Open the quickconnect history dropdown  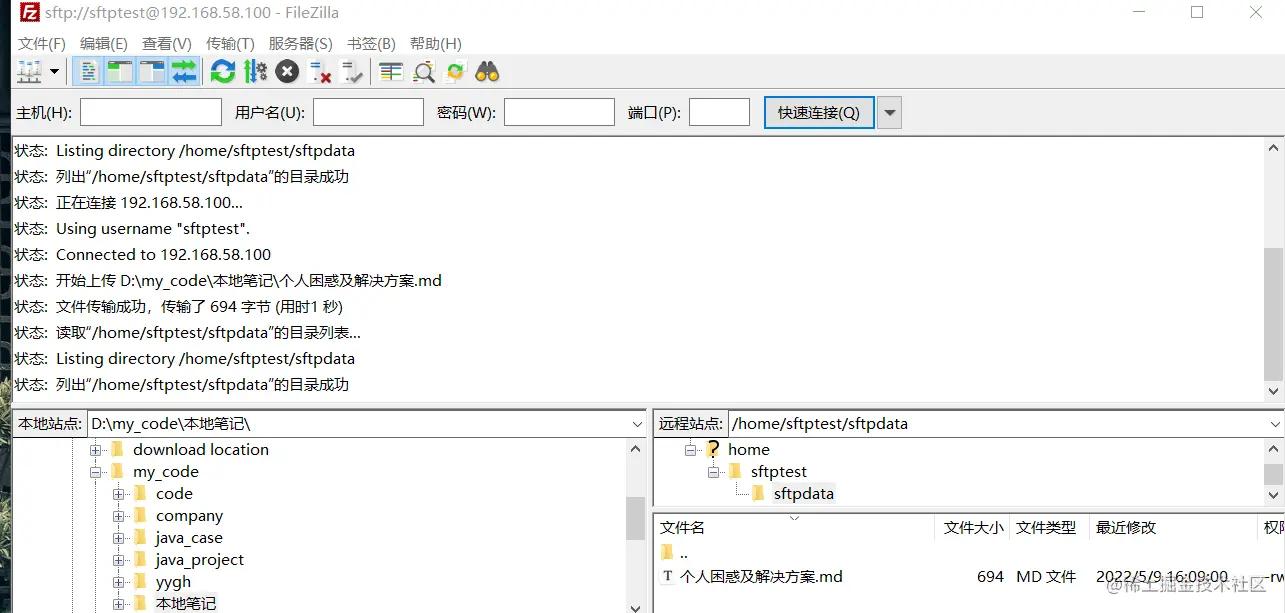coord(888,111)
